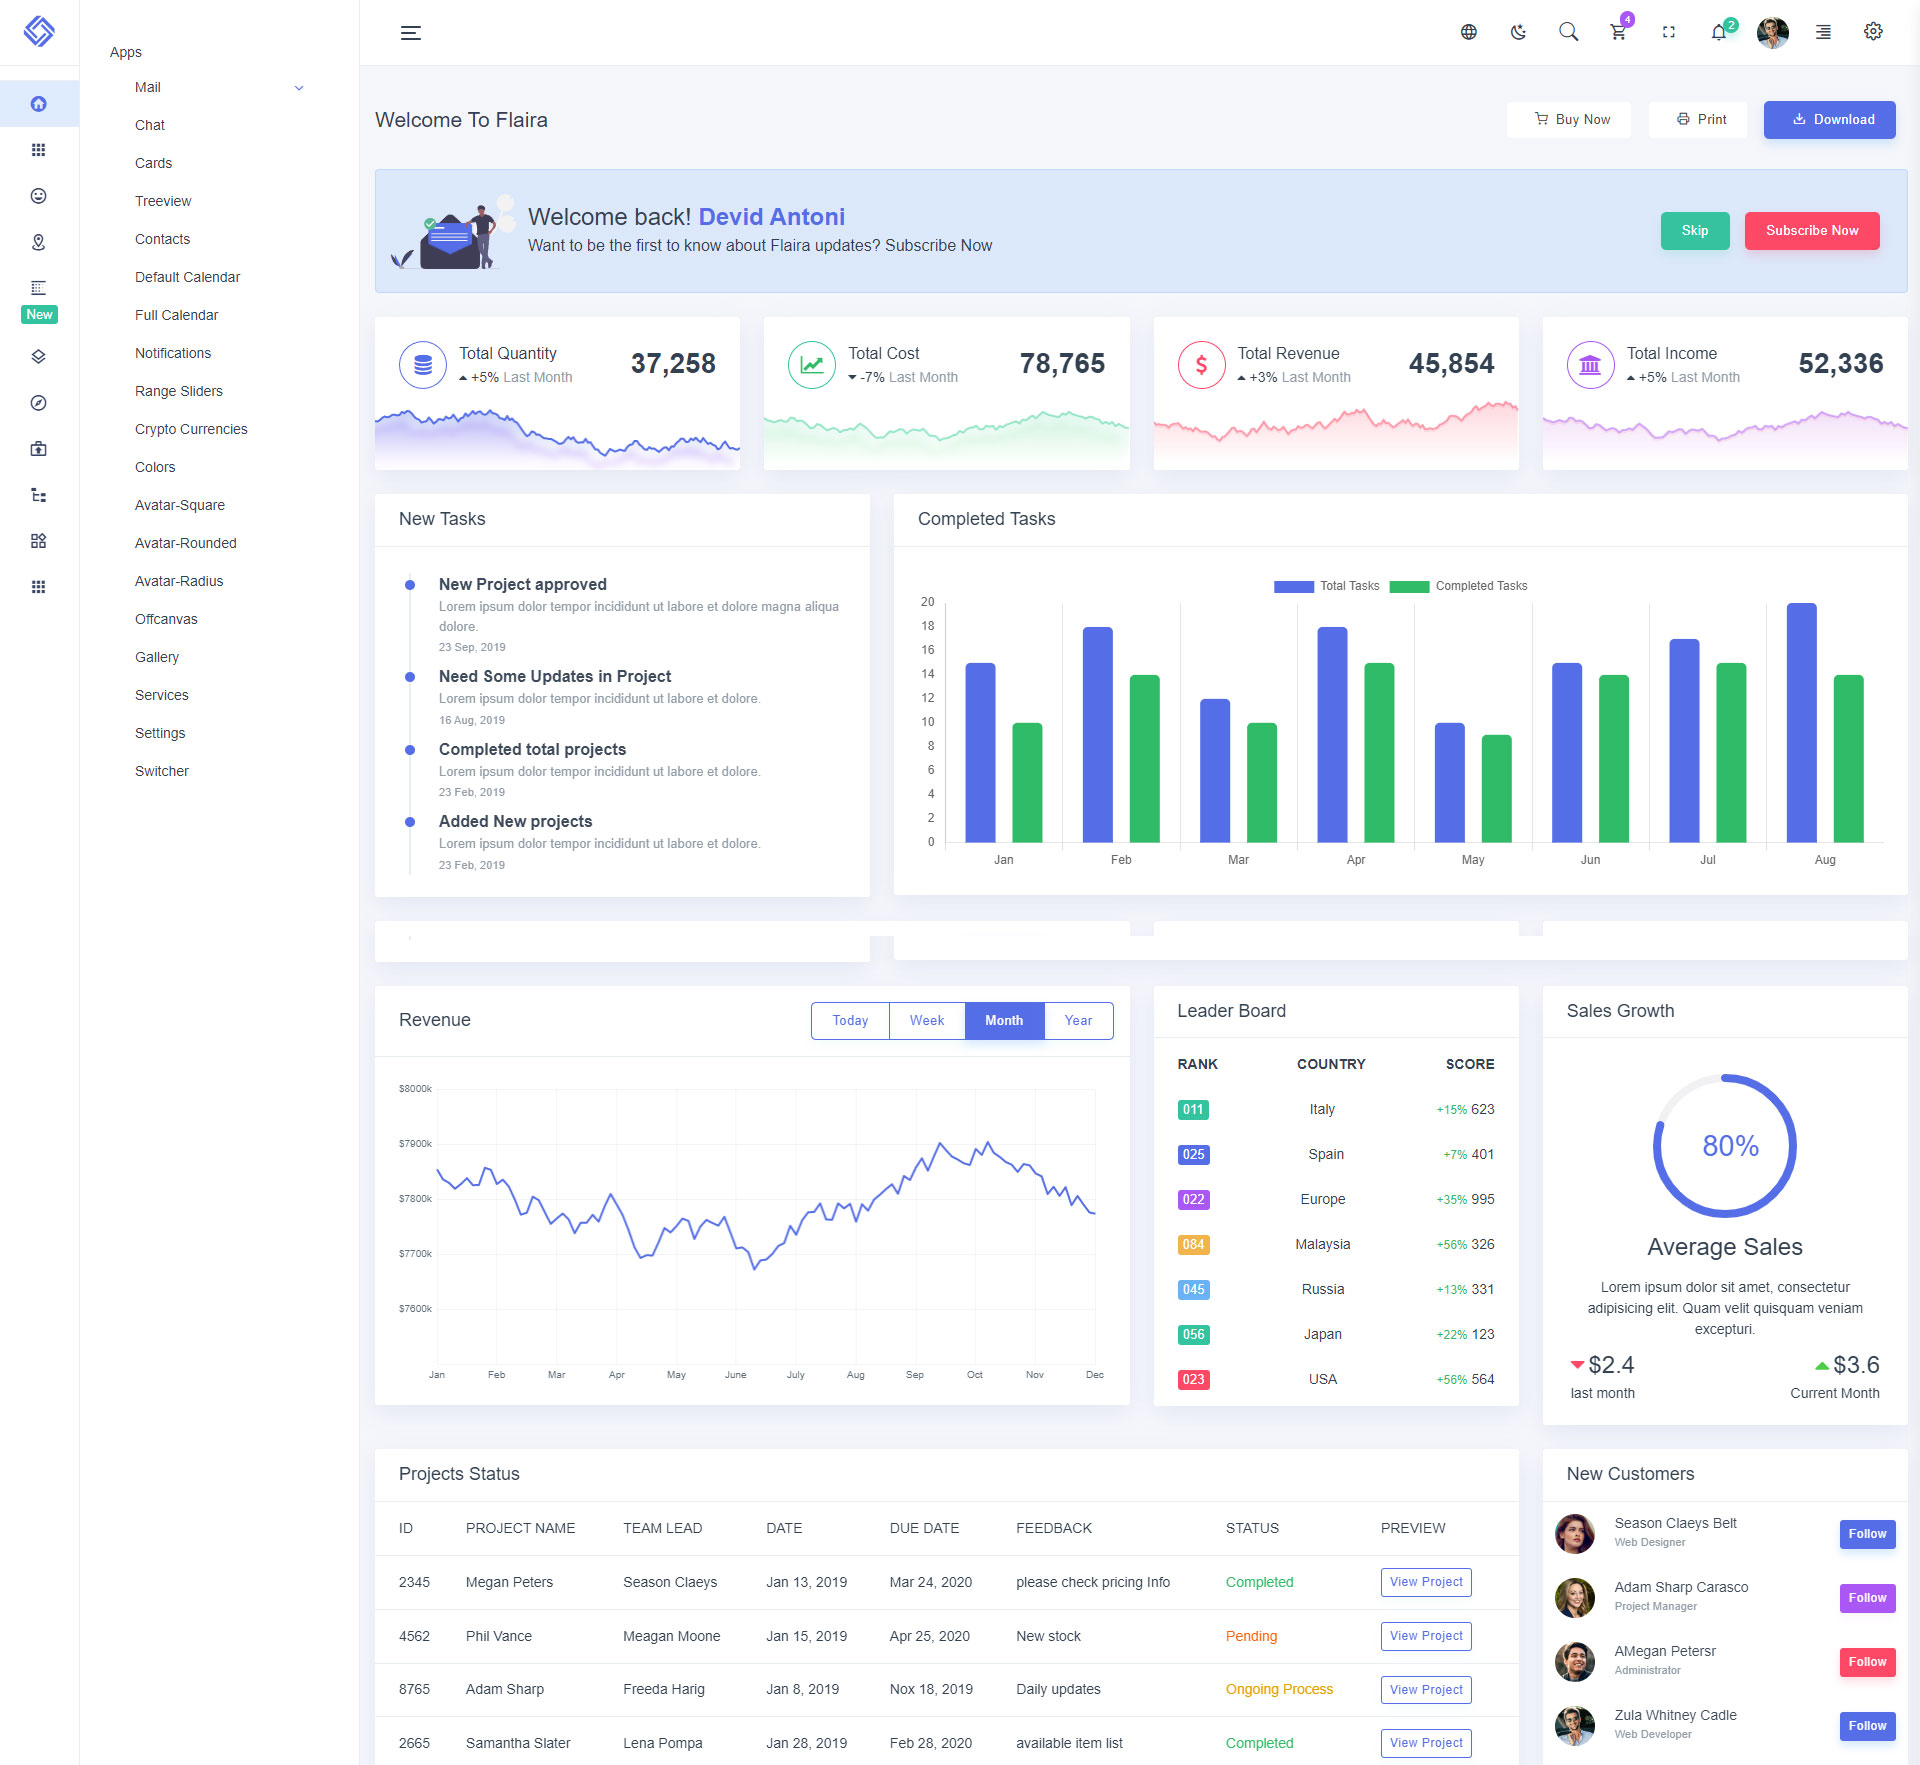
Task: Open the user avatar profile menu
Action: pos(1772,32)
